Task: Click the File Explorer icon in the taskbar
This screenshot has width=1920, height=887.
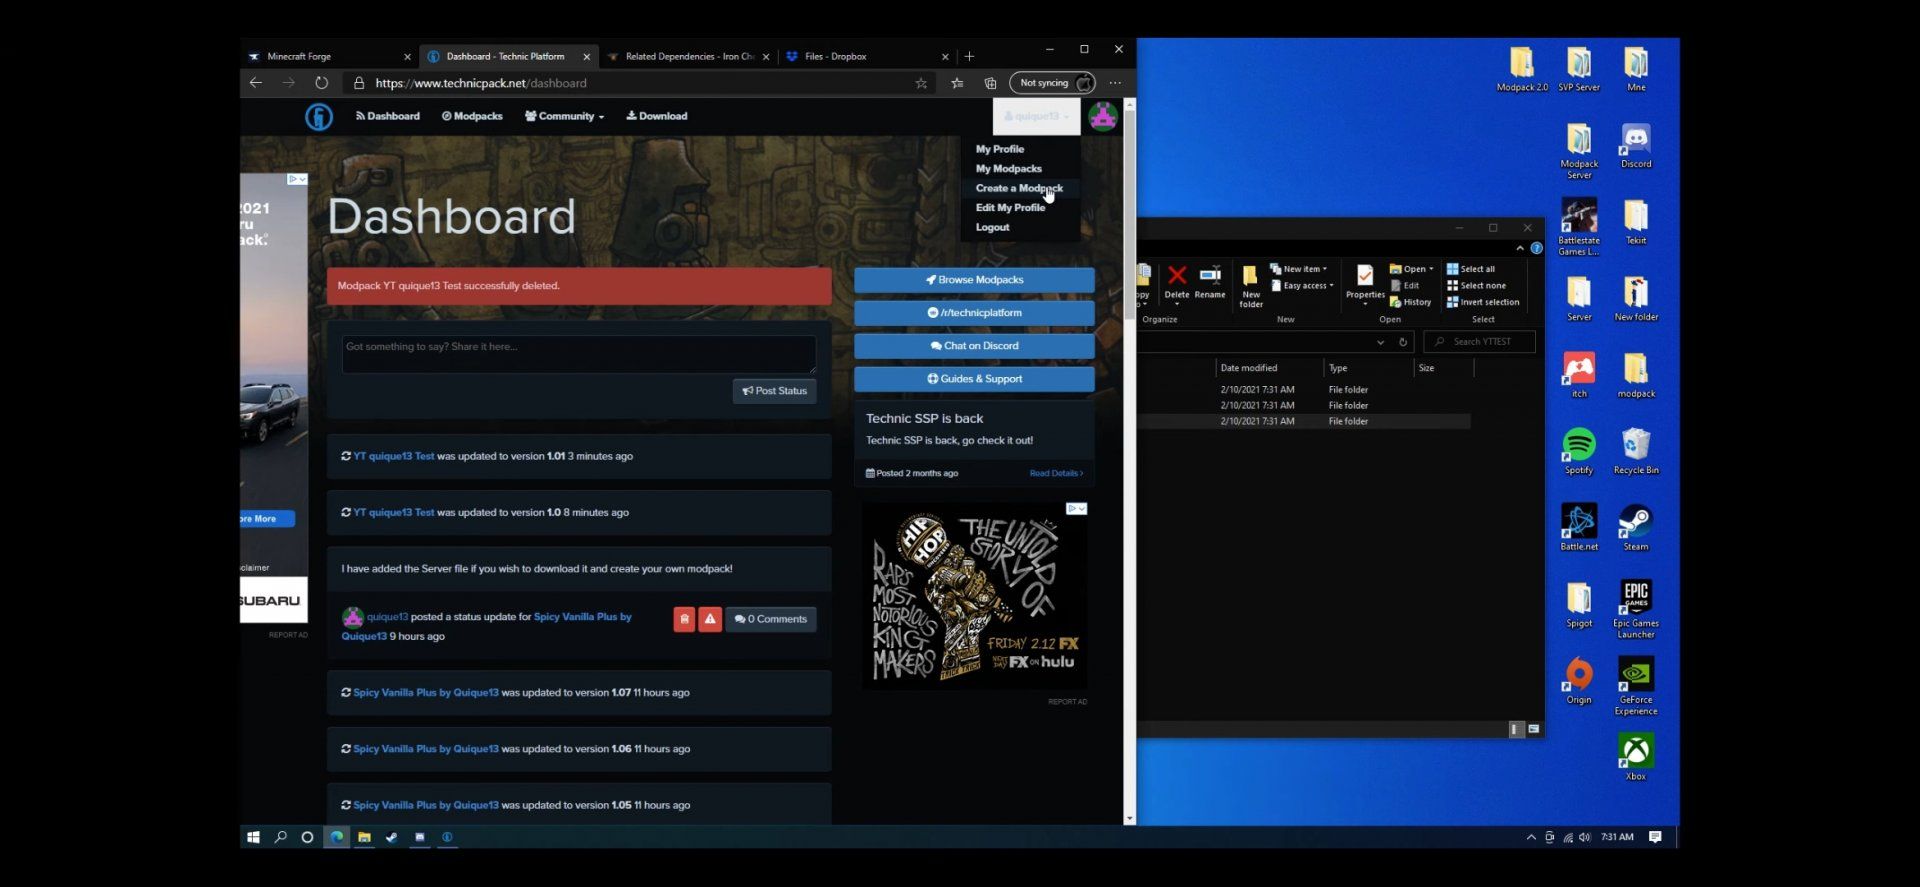Action: [364, 837]
